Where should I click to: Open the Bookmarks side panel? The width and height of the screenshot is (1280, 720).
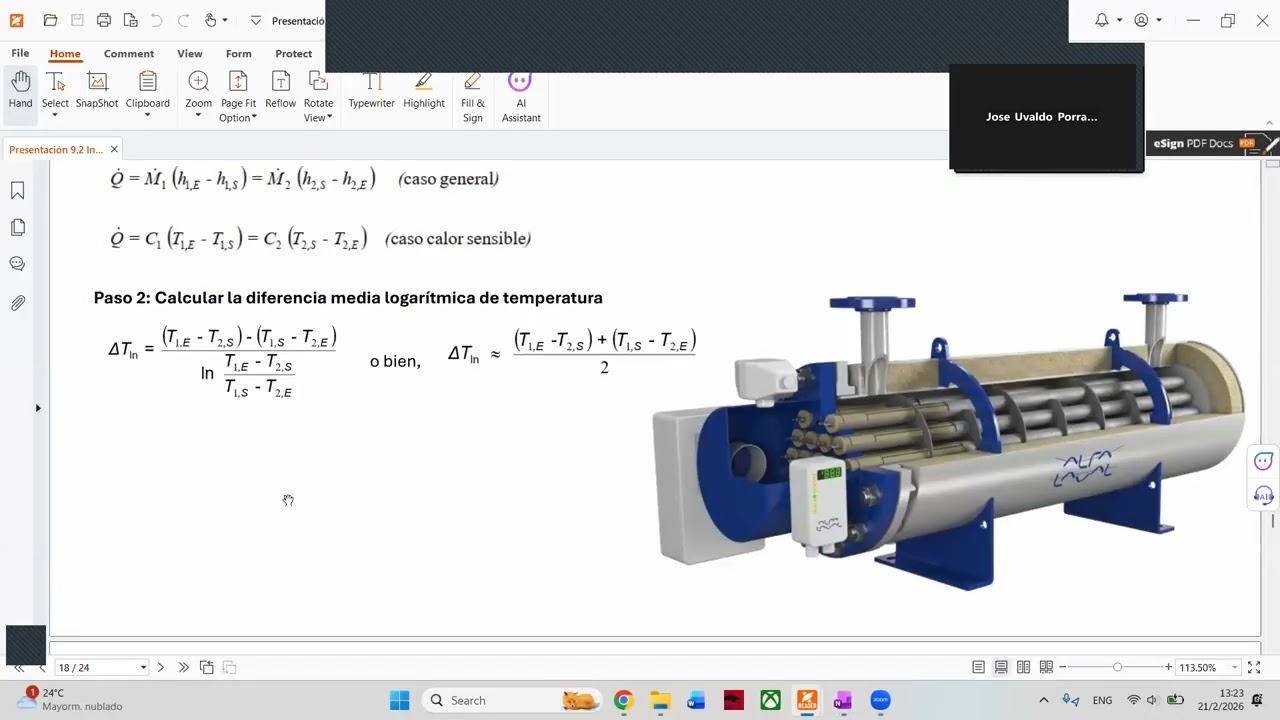tap(17, 190)
